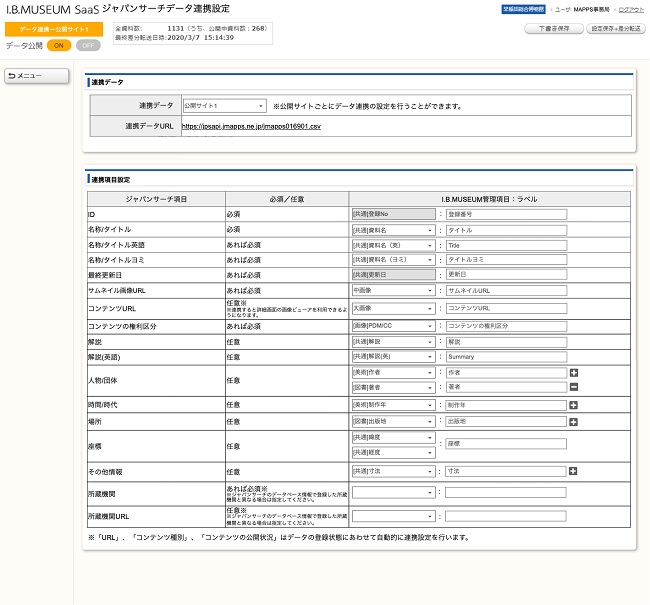The height and width of the screenshot is (605, 650).
Task: Open the 時間/時代 制作年 dropdown
Action: (393, 405)
